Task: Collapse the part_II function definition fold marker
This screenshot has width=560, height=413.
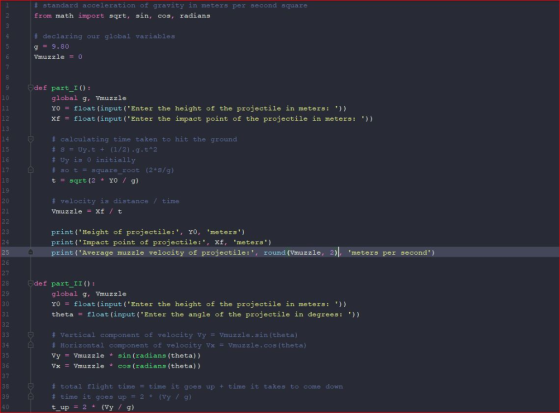Action: [30, 284]
